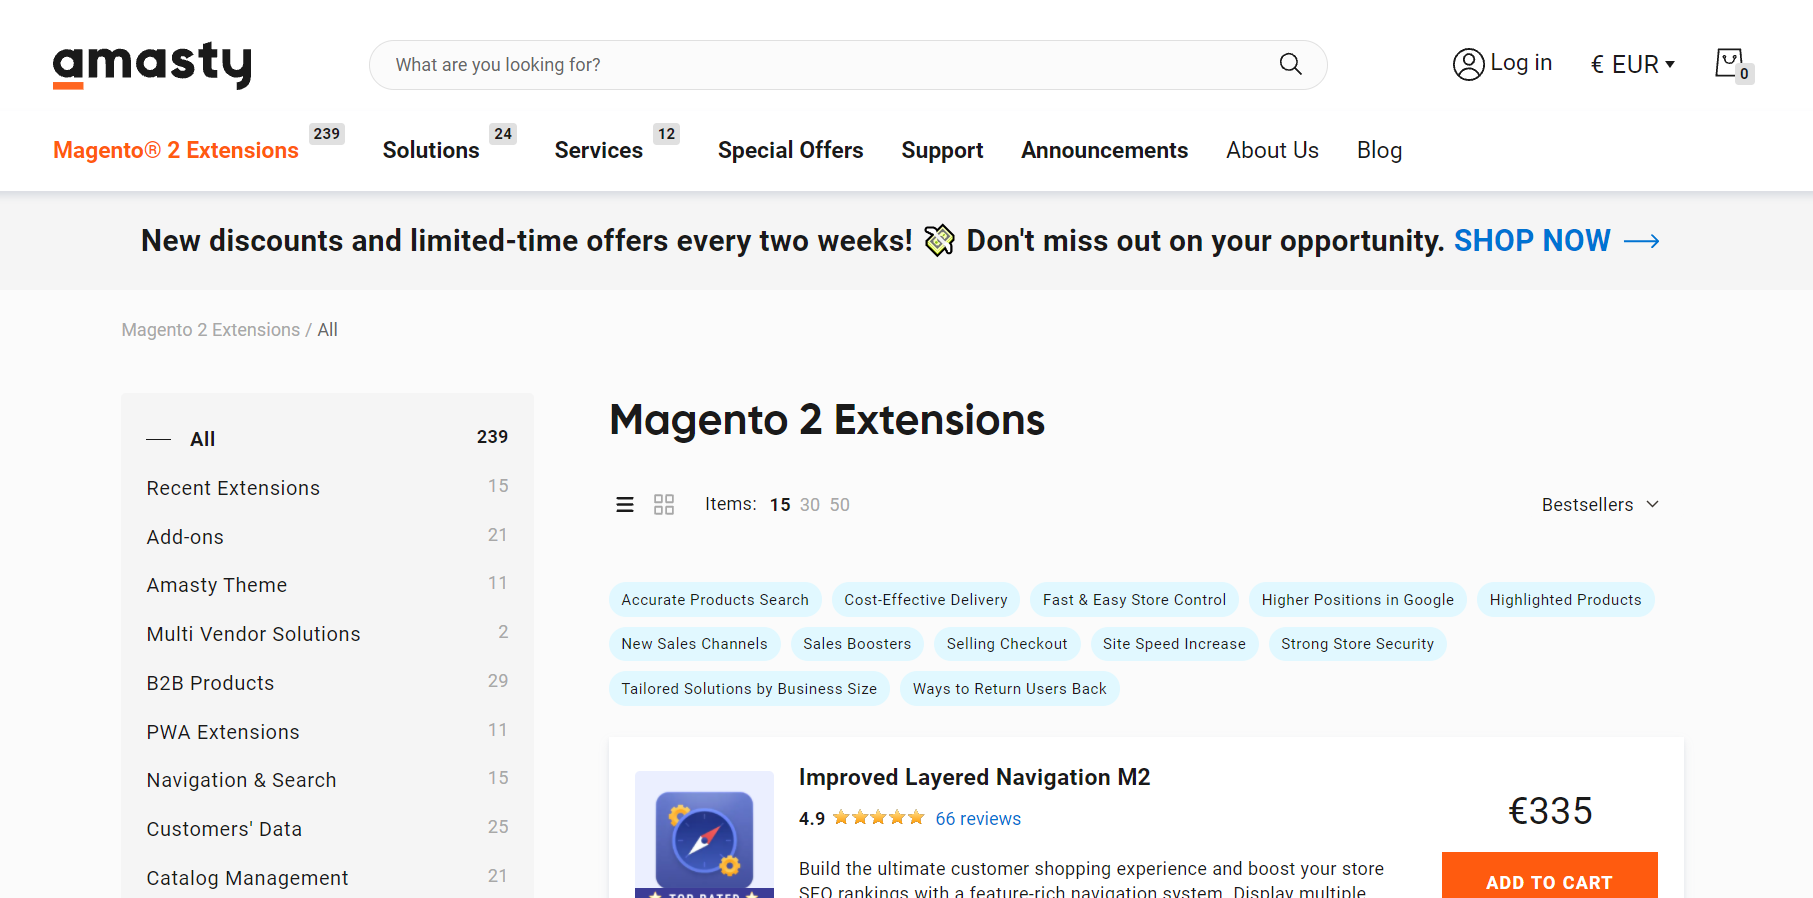Filter by Accurate Products Search tag
This screenshot has width=1813, height=898.
coord(715,600)
